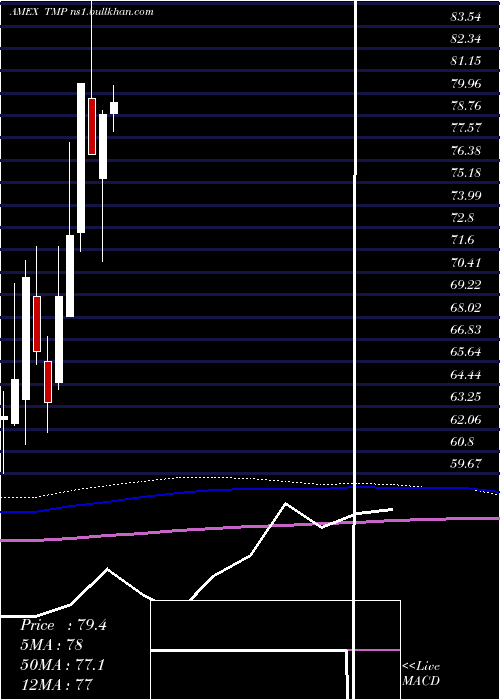Click the 65.64 price axis label
This screenshot has width=500, height=700.
[x=466, y=353]
